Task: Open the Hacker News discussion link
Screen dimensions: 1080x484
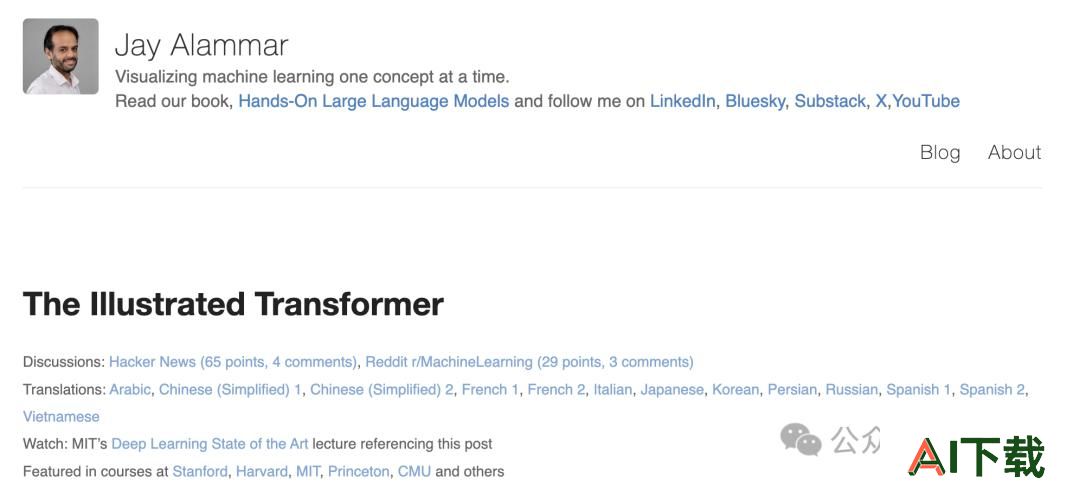Action: coord(233,362)
